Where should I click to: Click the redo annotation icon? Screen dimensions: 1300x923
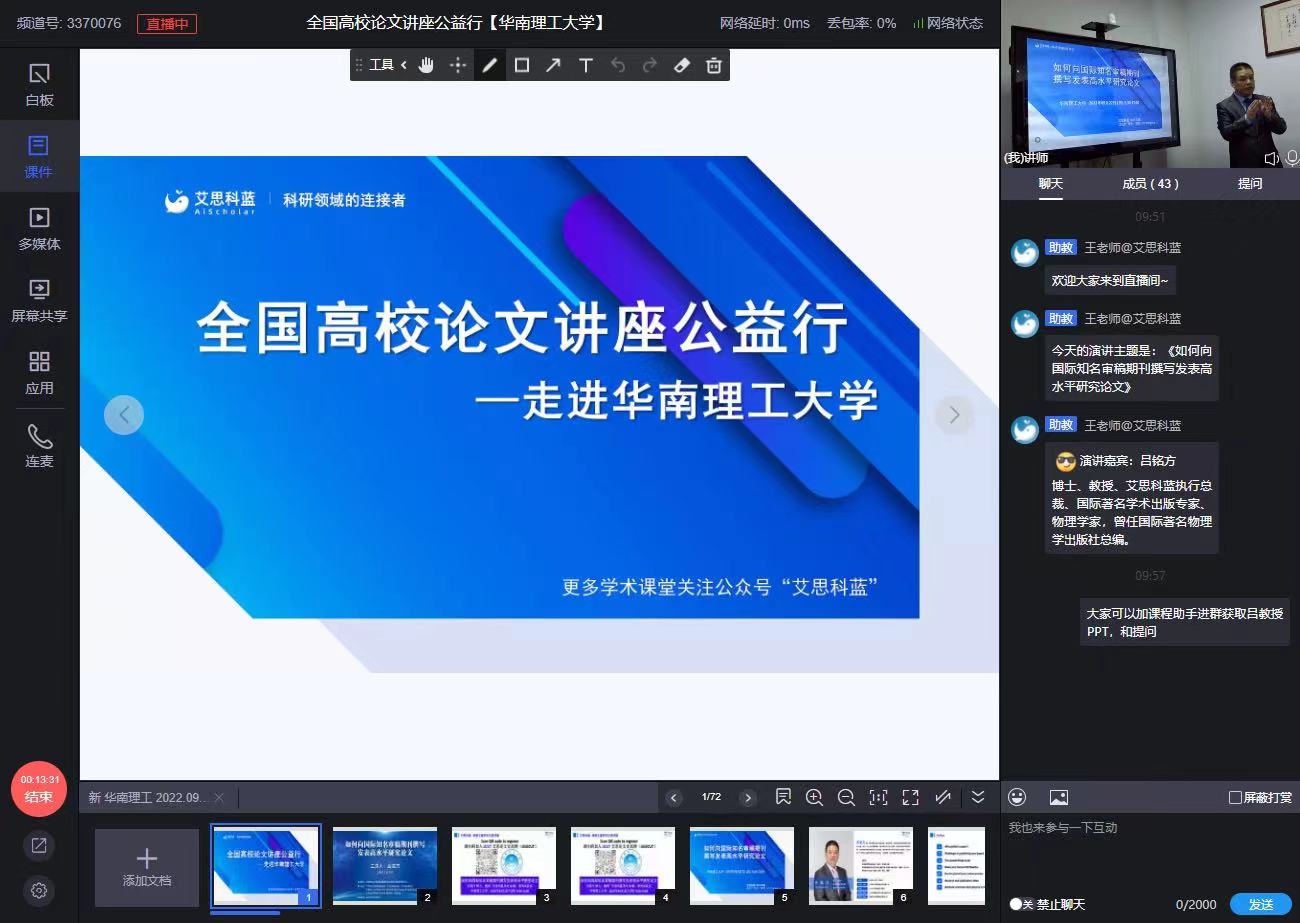coord(650,65)
